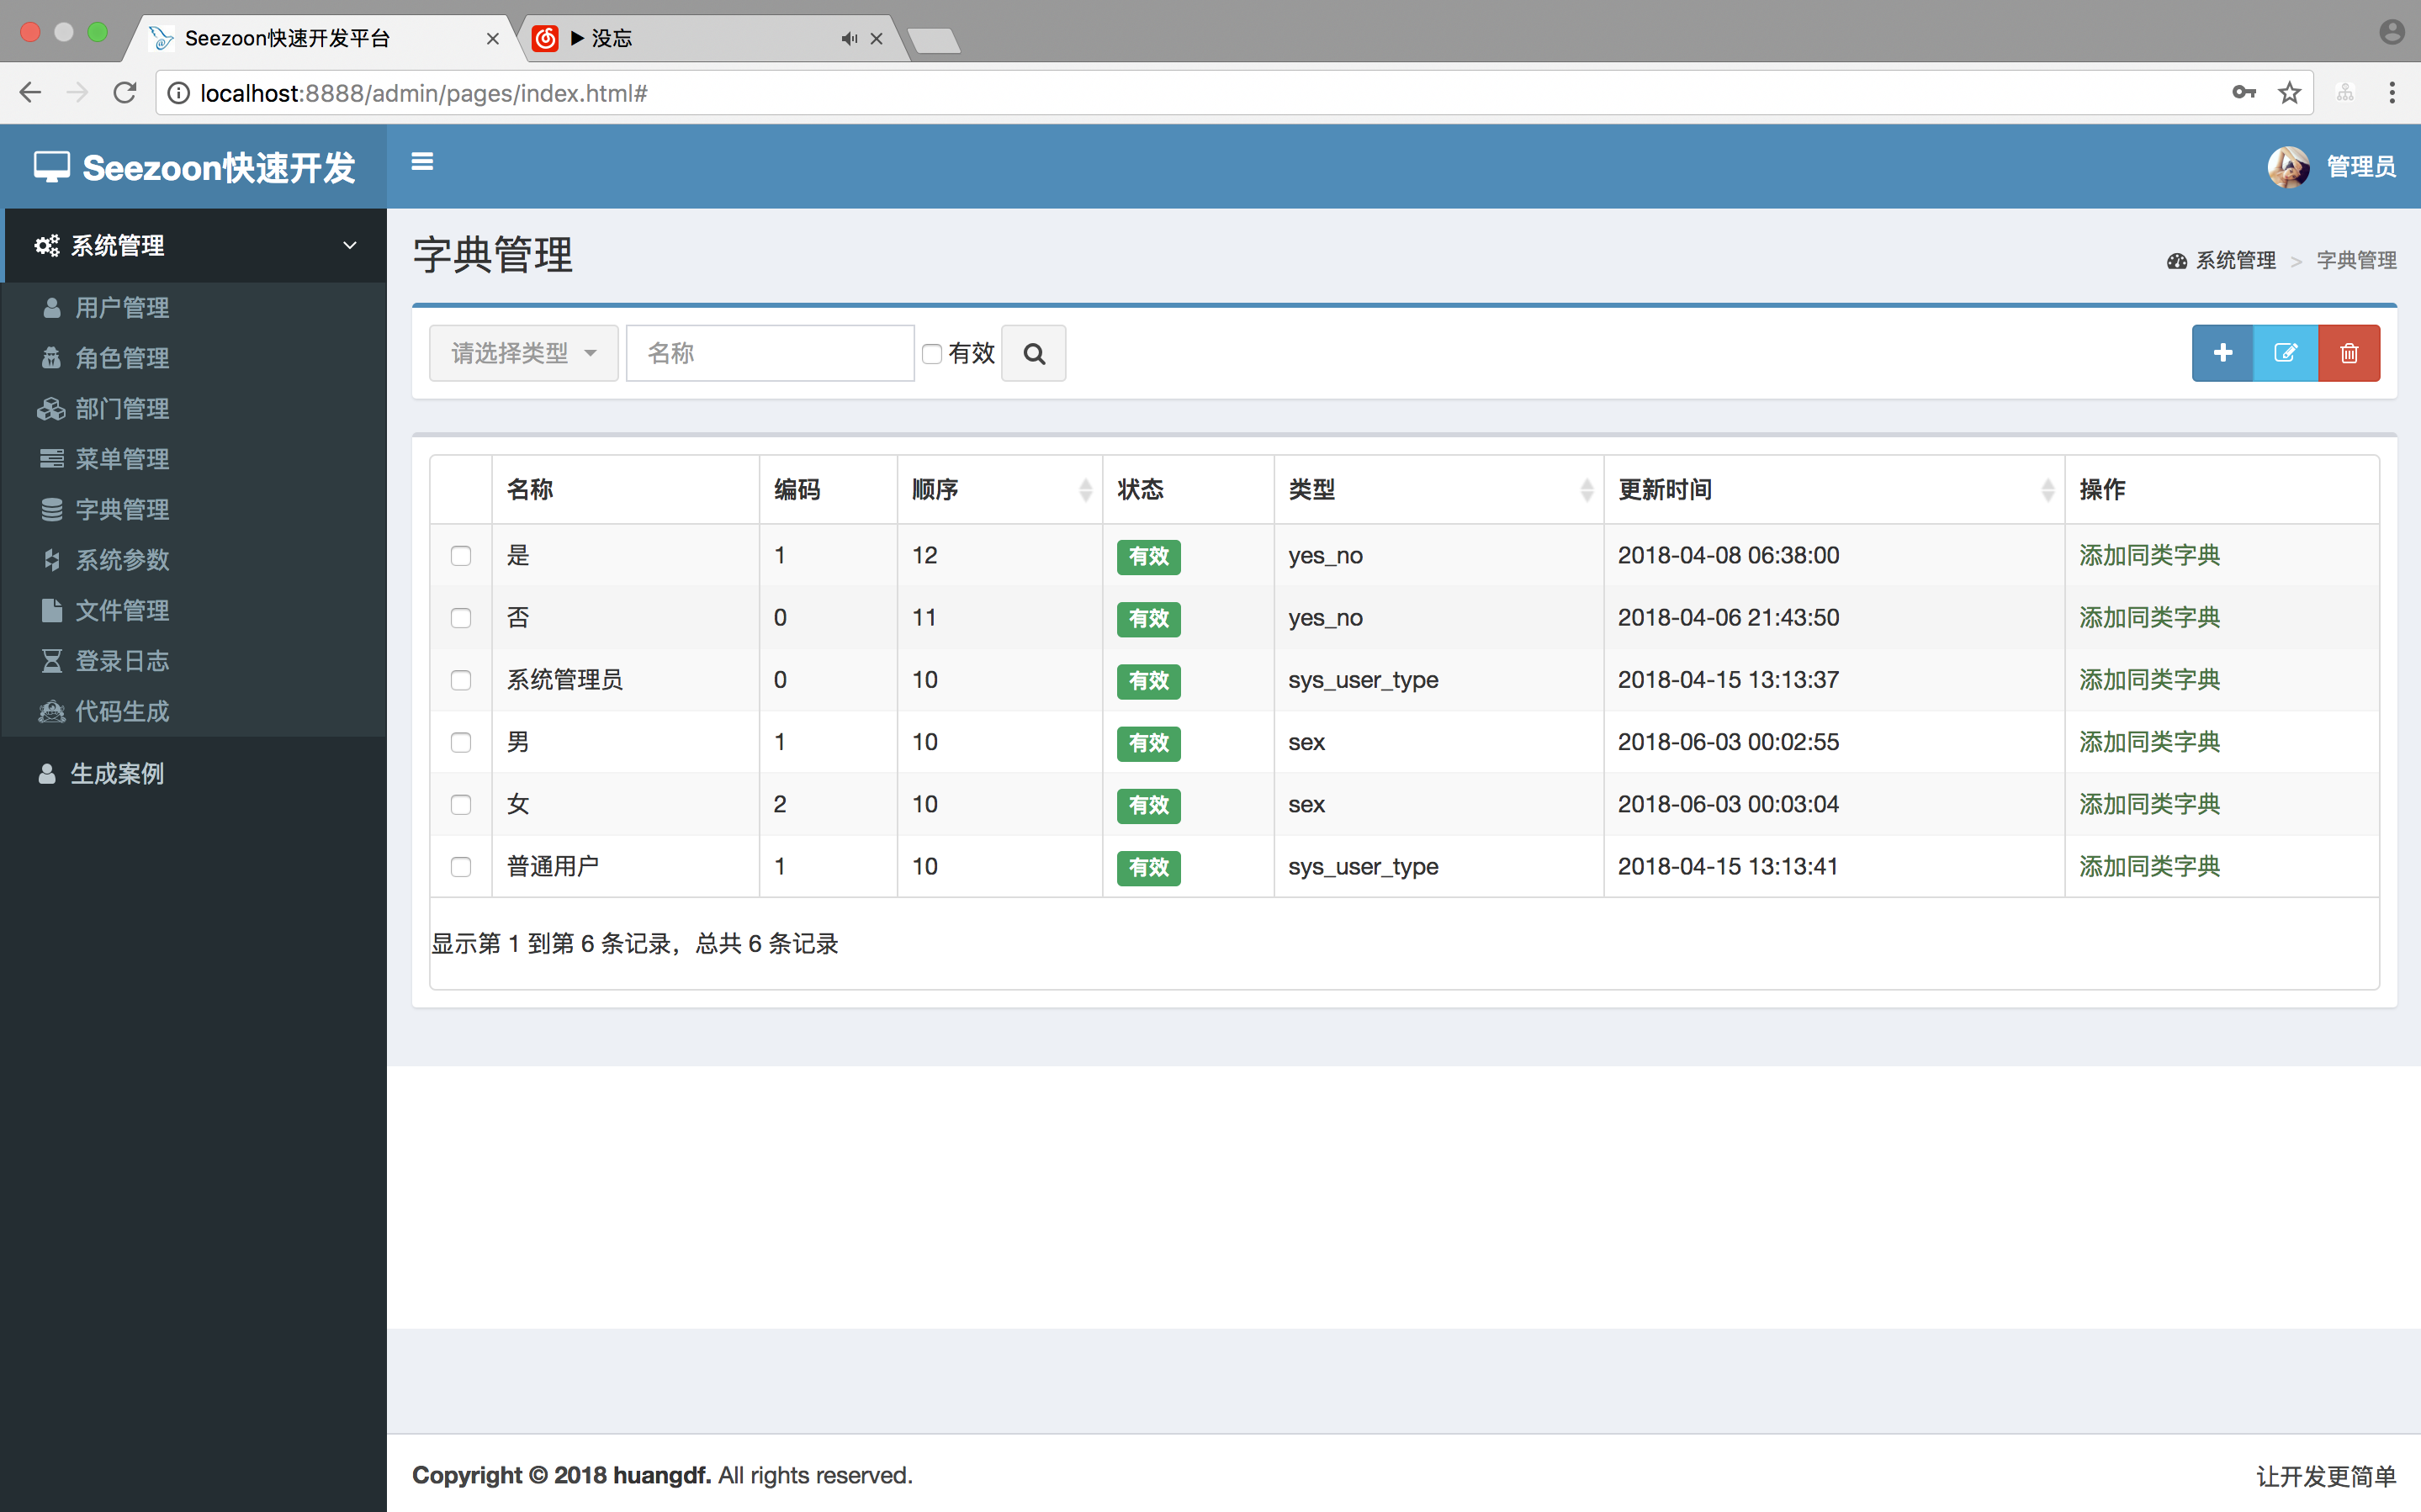Click 添加同类字典 for 是 row
The width and height of the screenshot is (2421, 1512).
pos(2149,555)
